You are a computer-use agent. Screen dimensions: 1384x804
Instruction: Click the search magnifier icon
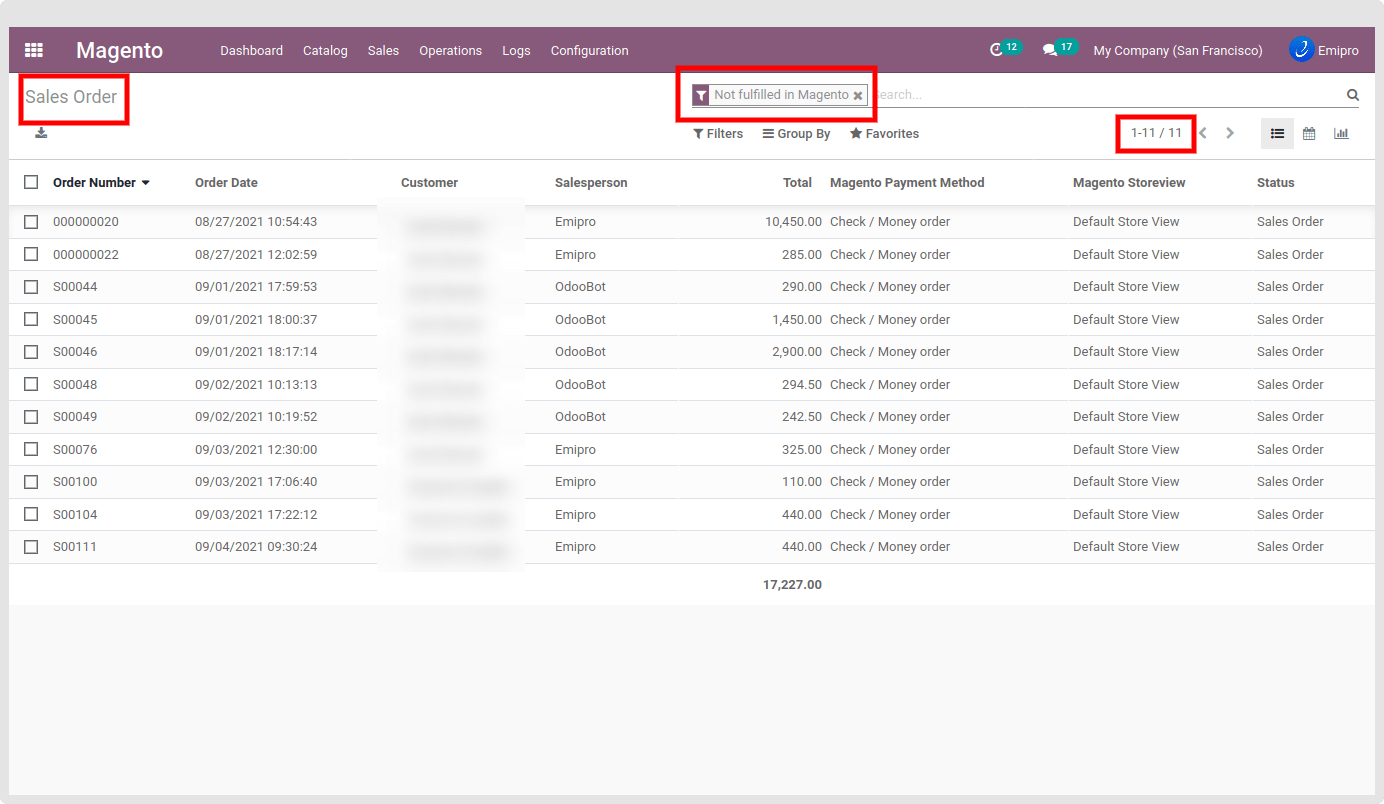(1353, 95)
